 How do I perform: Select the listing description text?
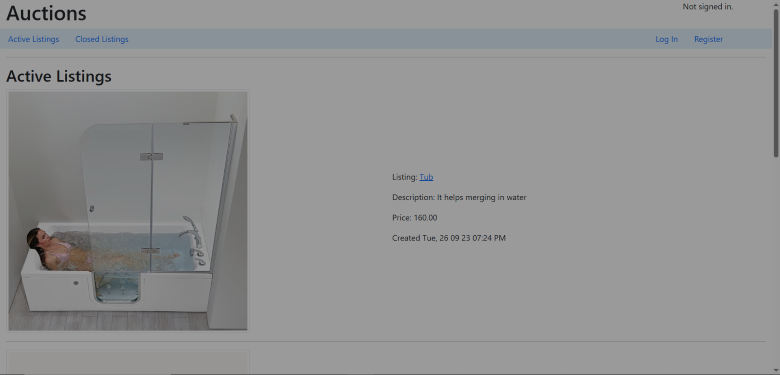pos(459,197)
